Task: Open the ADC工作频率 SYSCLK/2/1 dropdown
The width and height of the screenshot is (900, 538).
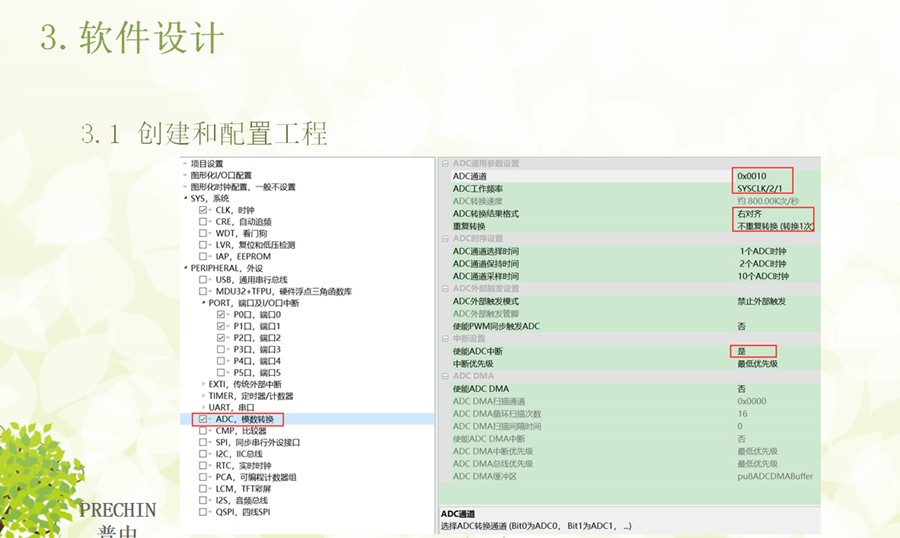Action: pyautogui.click(x=759, y=189)
